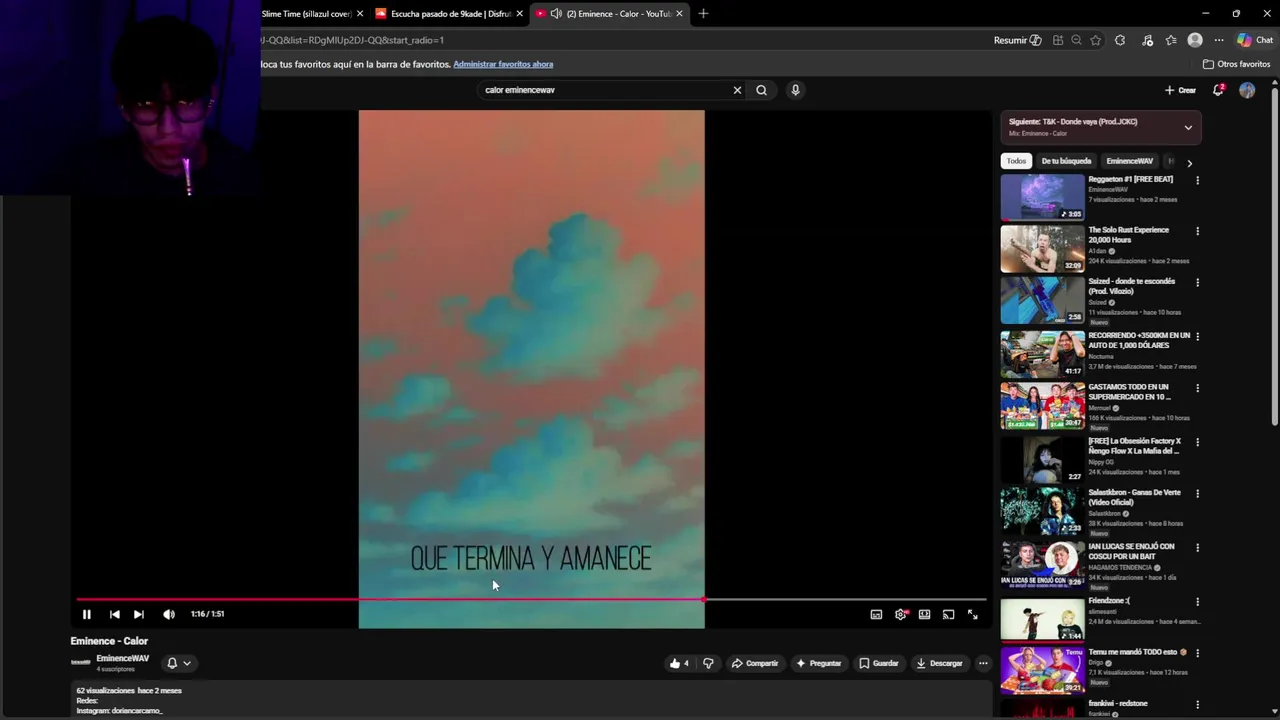Screen dimensions: 1280x720
Task: Click the Descargar download button
Action: click(939, 663)
